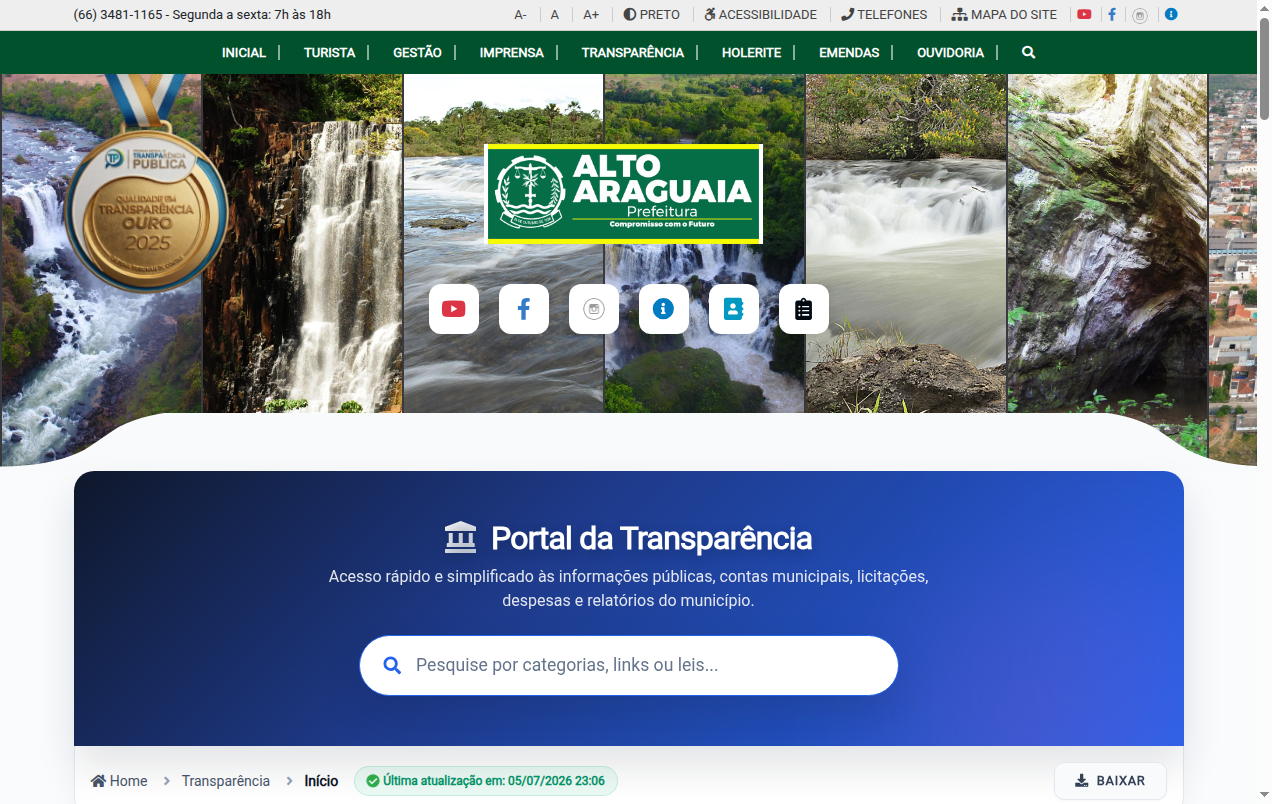
Task: Click the Portal da Transparência heading
Action: (x=651, y=538)
